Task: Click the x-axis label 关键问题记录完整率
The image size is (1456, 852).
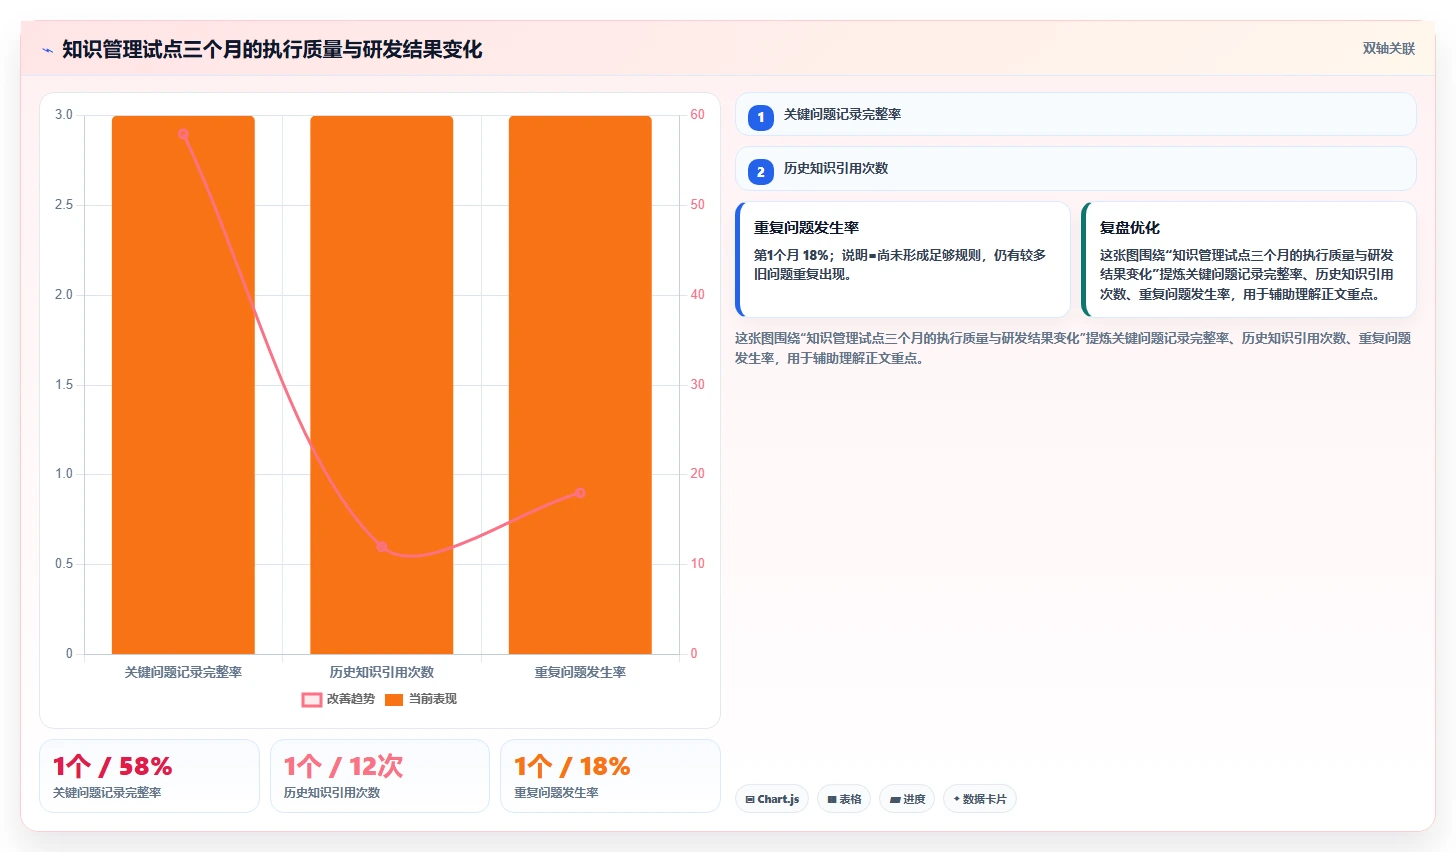Action: [183, 672]
